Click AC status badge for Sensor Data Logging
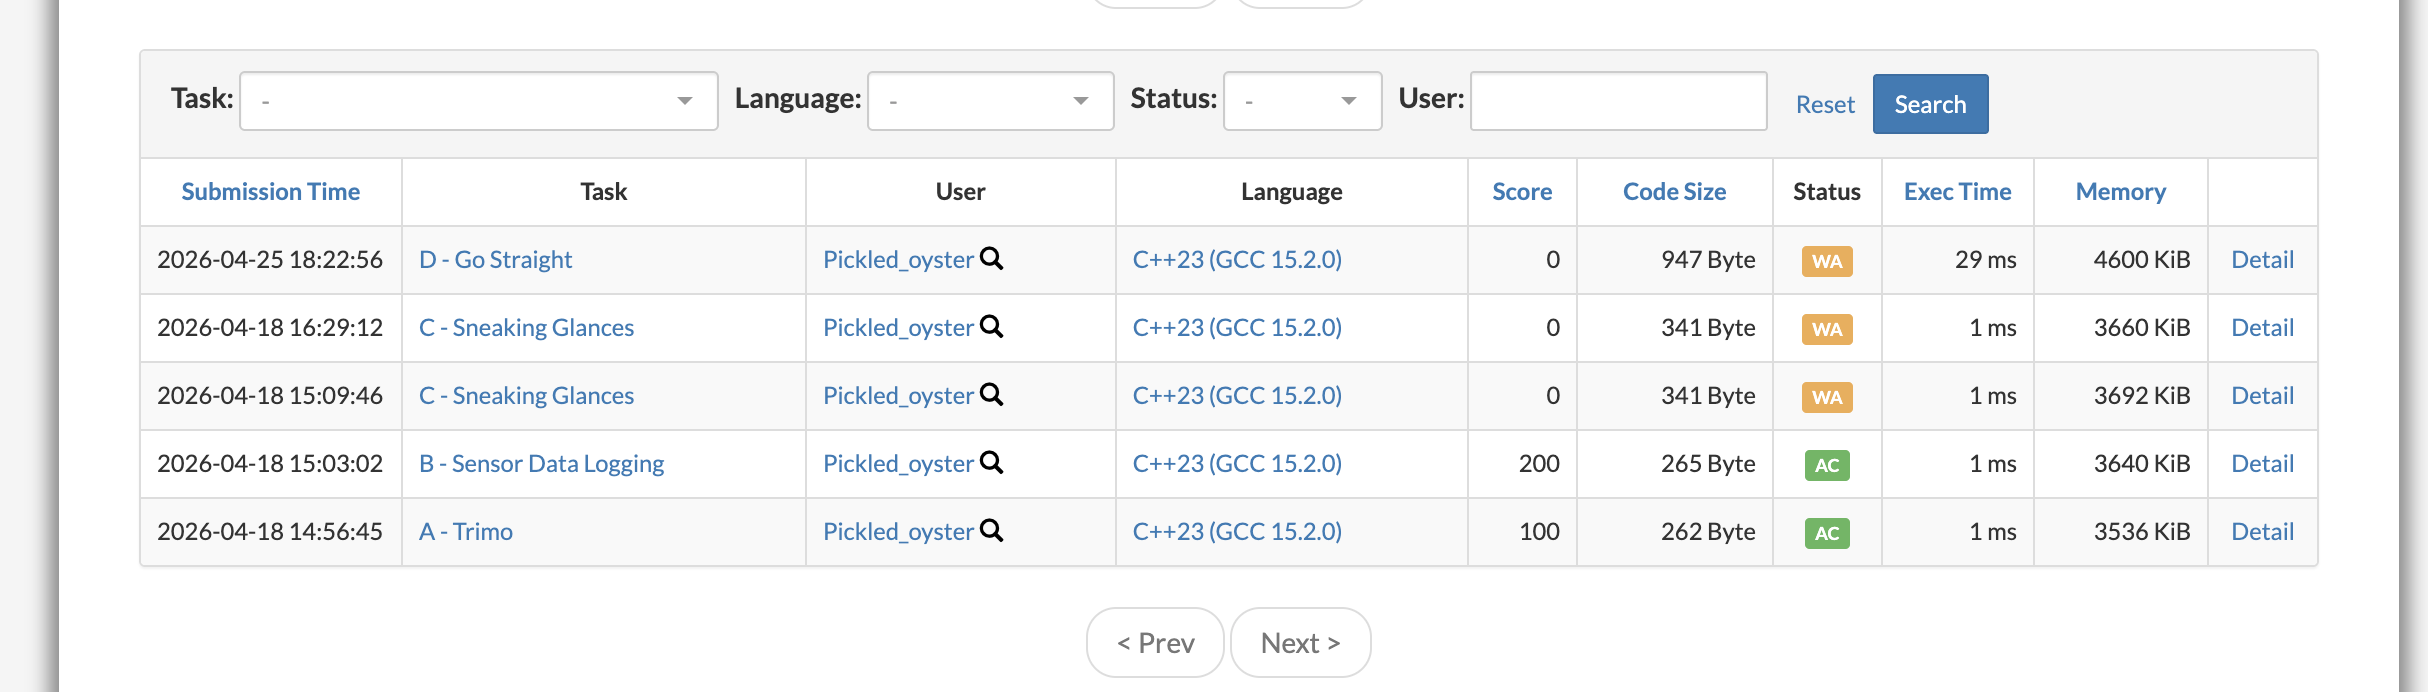This screenshot has width=2428, height=692. click(1826, 465)
